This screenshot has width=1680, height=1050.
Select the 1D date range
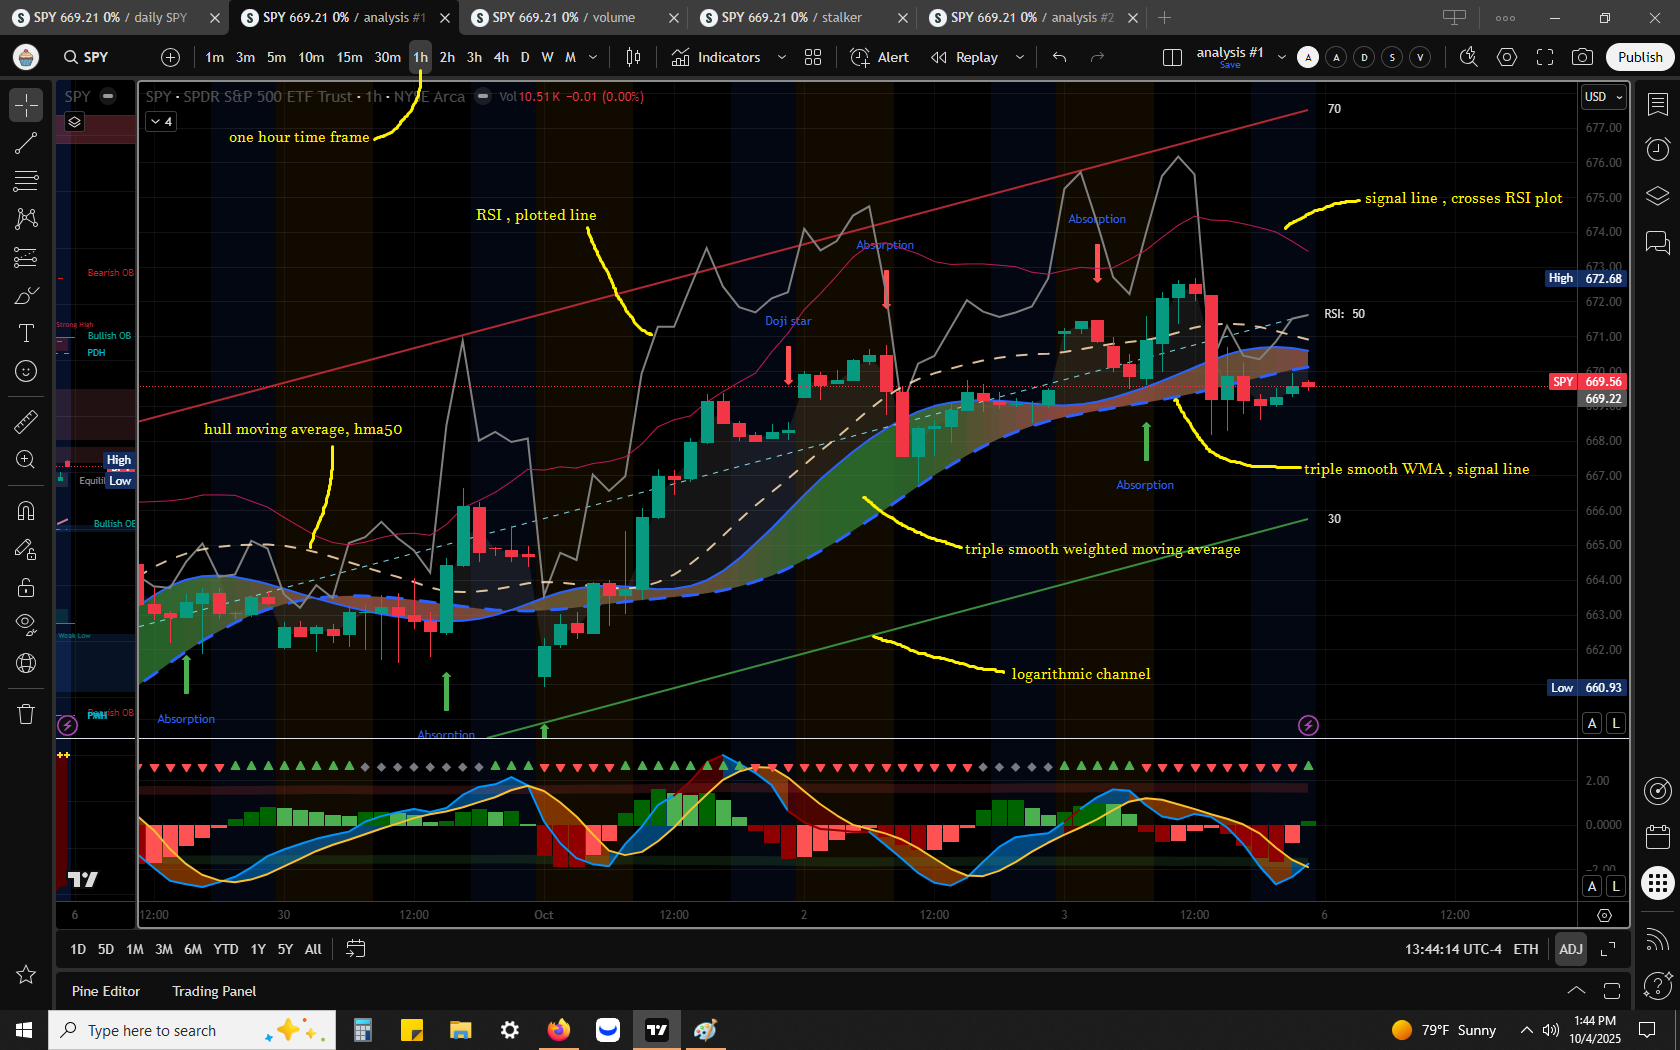tap(78, 949)
